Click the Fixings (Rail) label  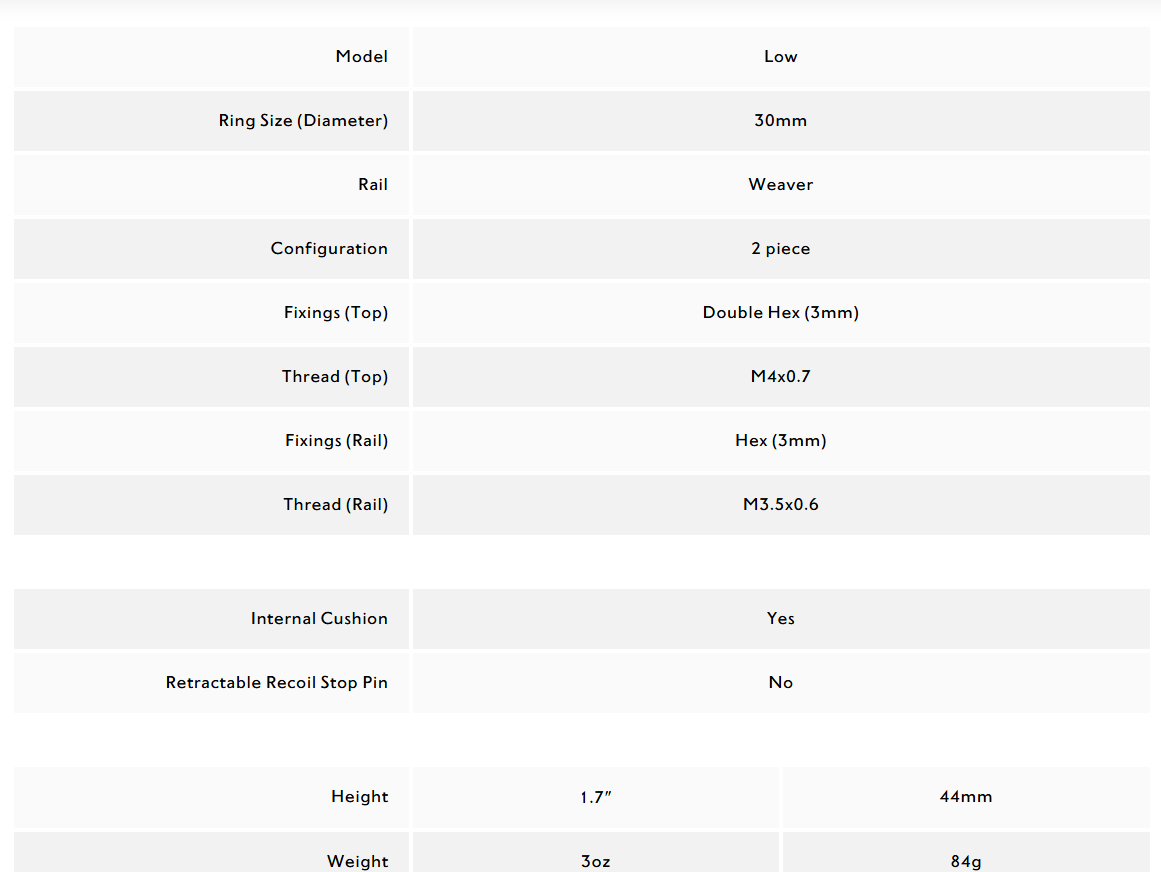[336, 441]
